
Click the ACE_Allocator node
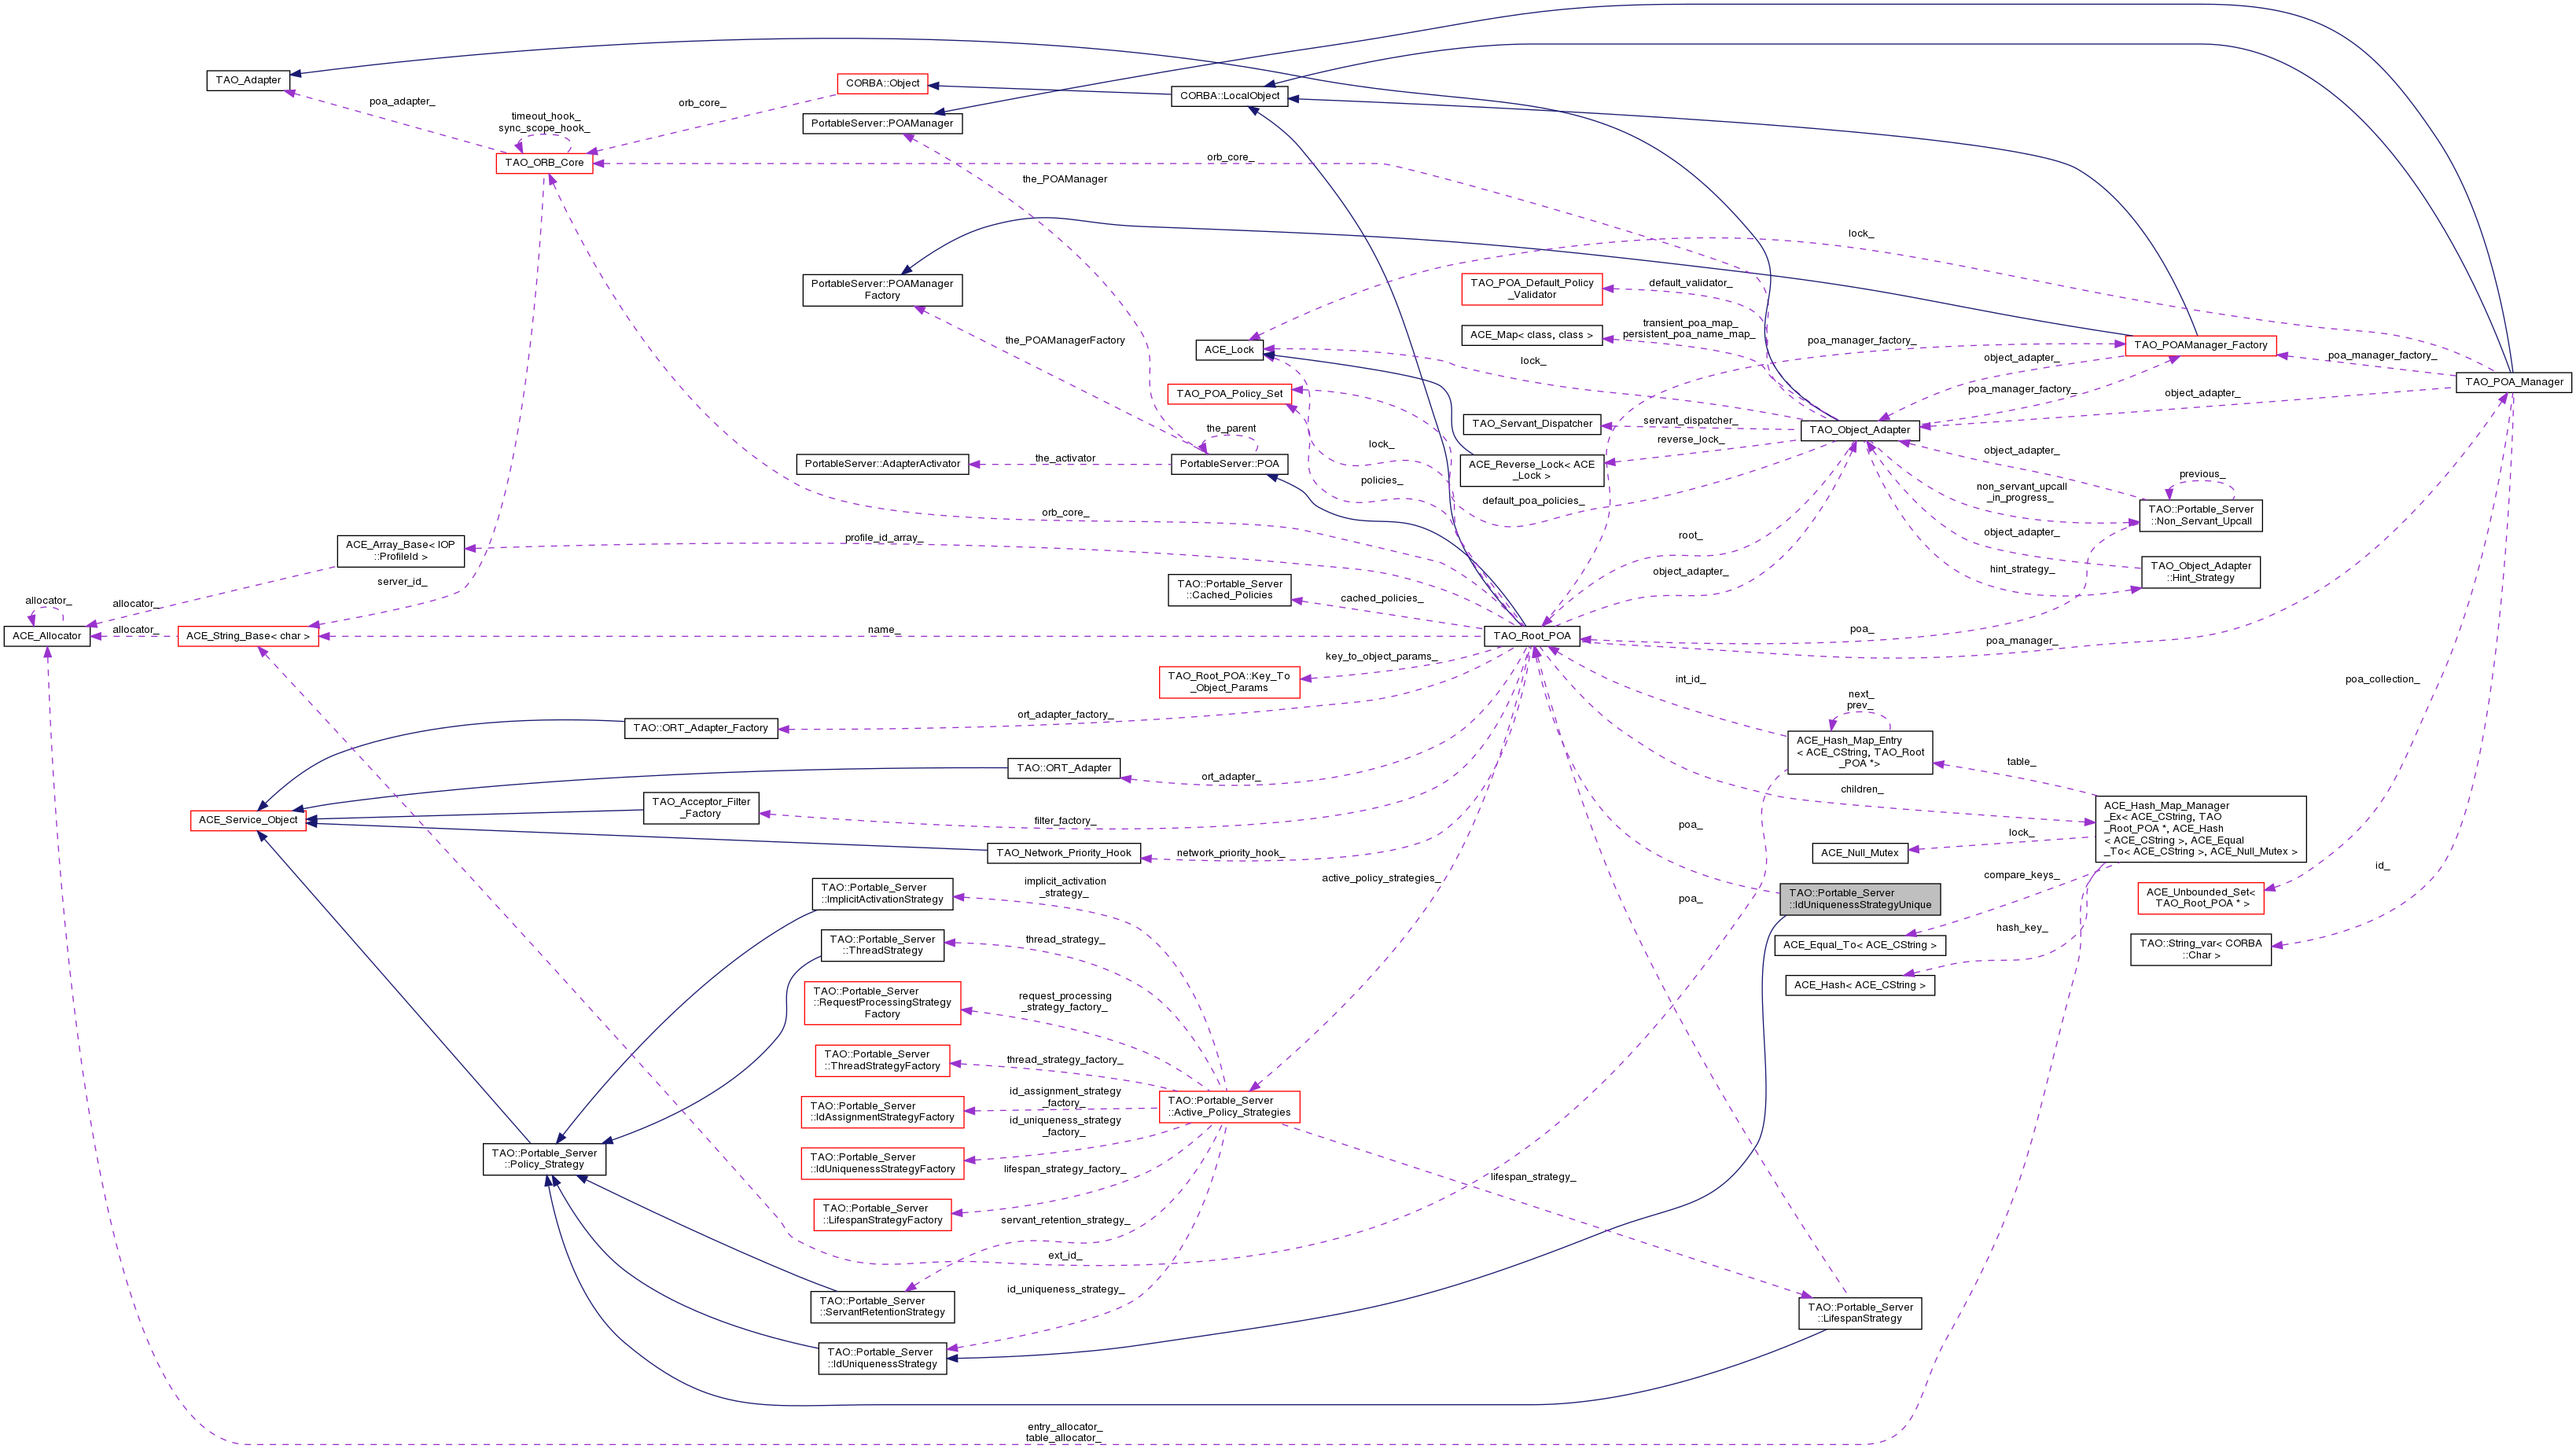coord(47,636)
